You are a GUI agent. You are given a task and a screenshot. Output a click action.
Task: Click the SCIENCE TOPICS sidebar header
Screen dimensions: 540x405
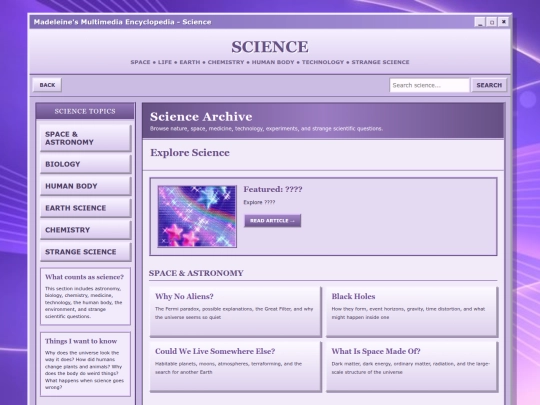point(85,111)
